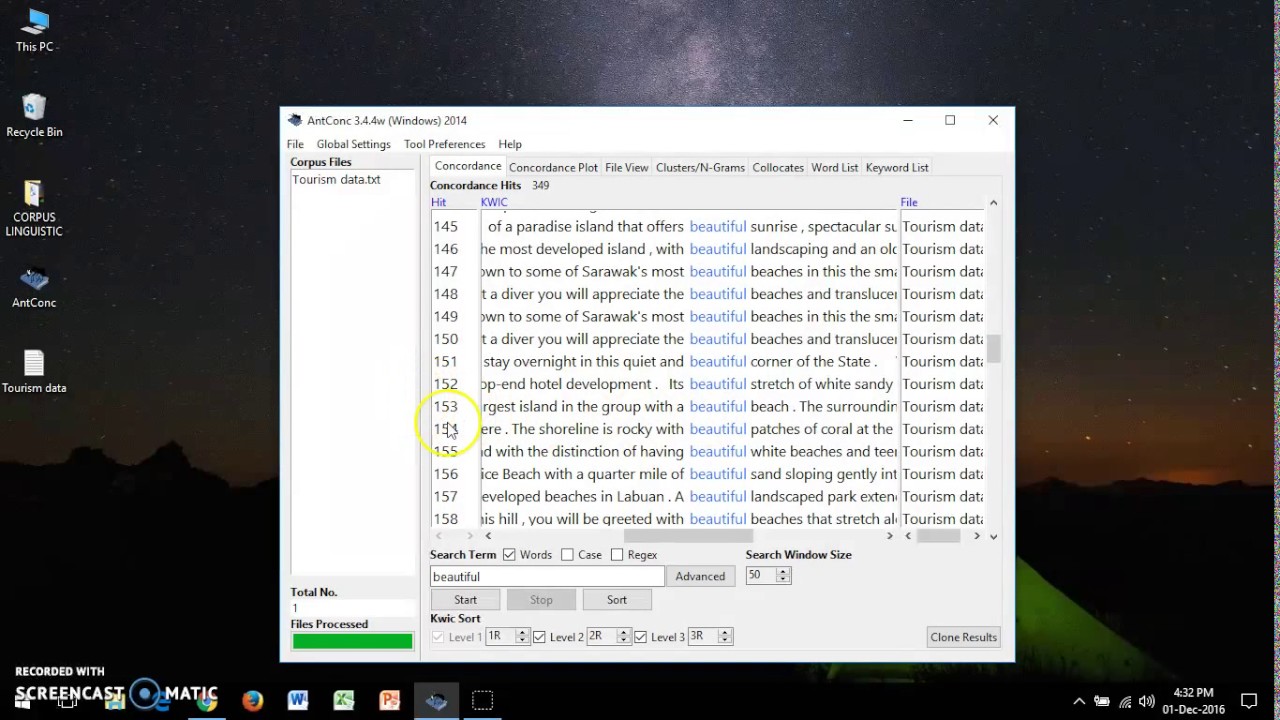Switch to the Concordance Plot tab
Viewport: 1280px width, 720px height.
tap(553, 168)
